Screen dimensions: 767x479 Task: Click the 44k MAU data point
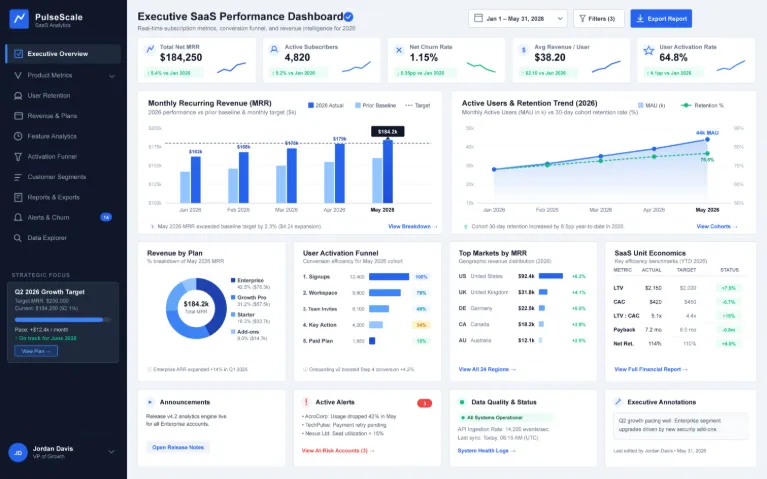point(707,139)
